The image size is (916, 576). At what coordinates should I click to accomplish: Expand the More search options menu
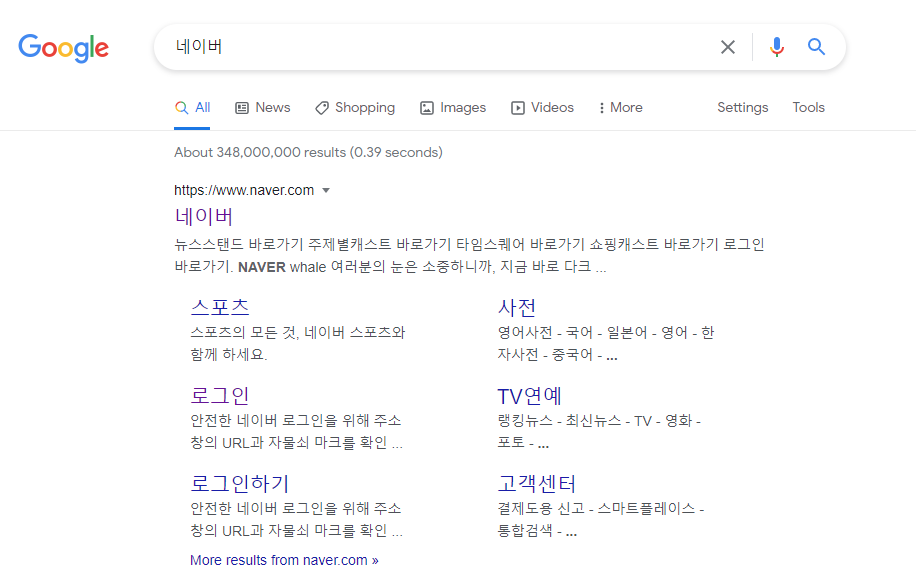point(620,107)
